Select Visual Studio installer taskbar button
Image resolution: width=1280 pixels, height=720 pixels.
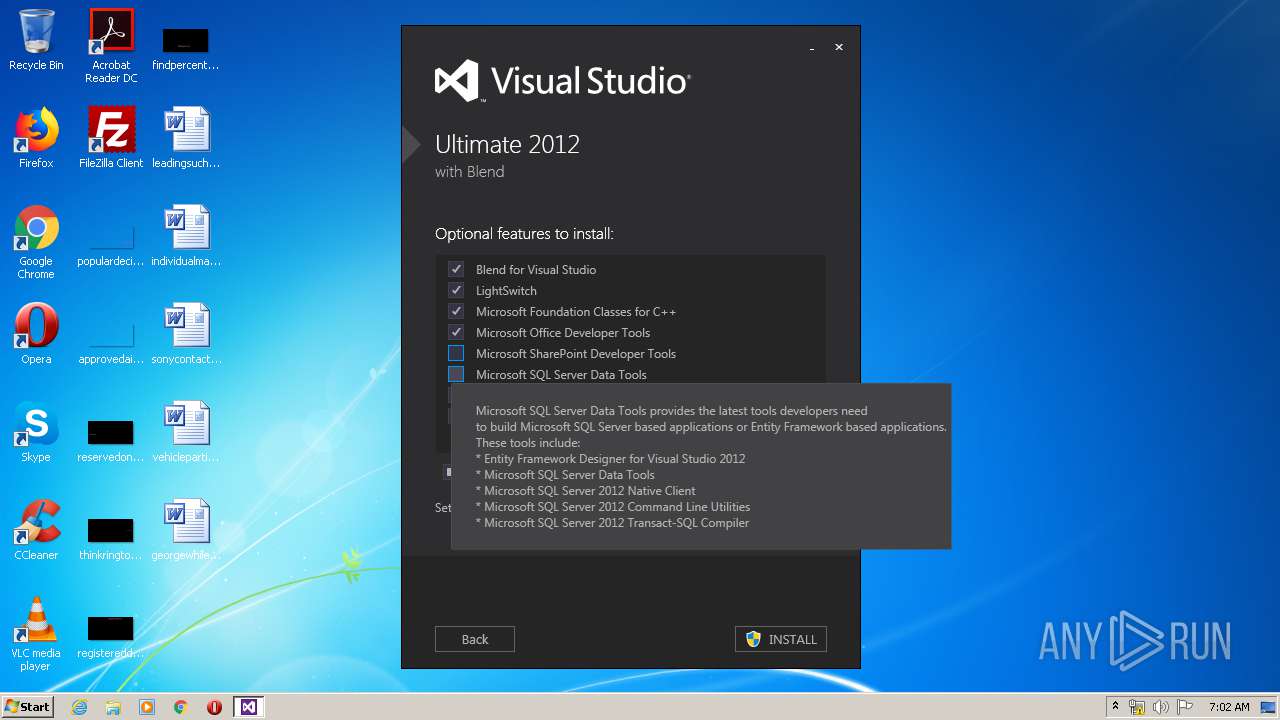click(x=249, y=707)
